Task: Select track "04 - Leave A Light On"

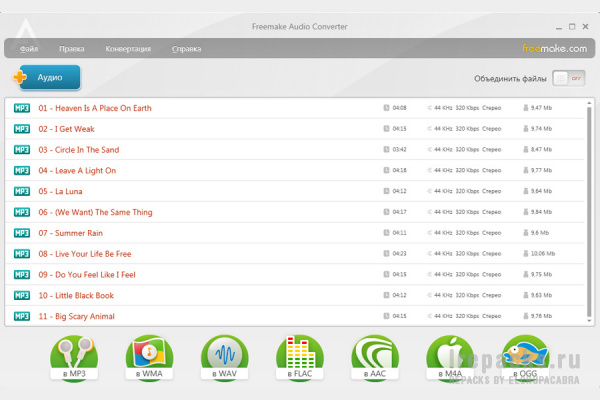Action: 295,170
